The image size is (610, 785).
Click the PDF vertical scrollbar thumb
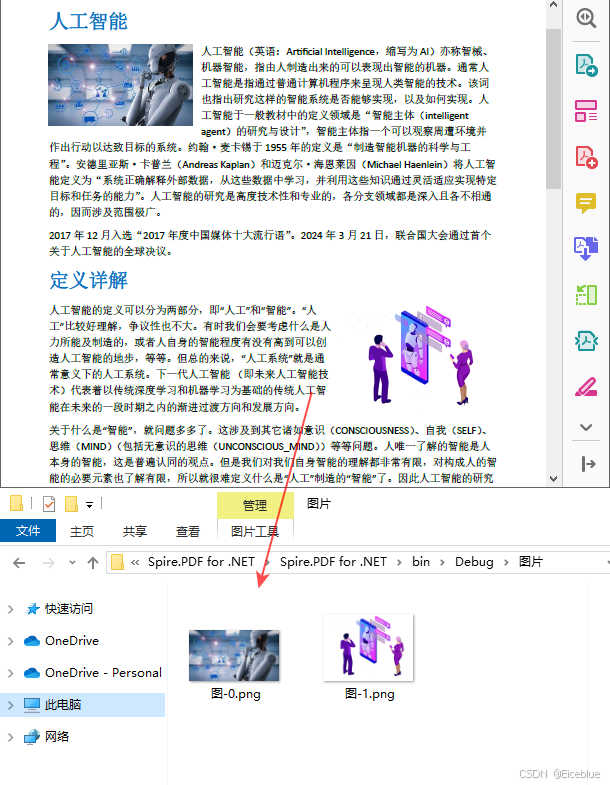point(553,109)
